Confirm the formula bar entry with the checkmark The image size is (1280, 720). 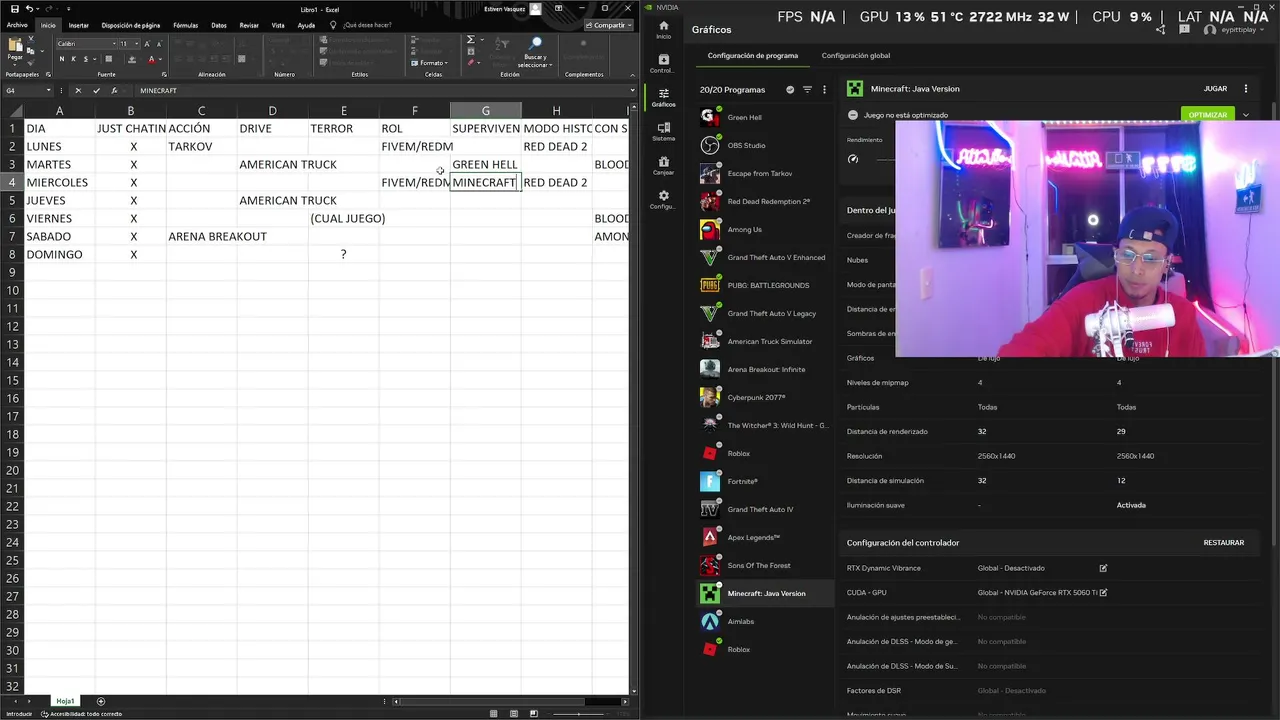pyautogui.click(x=96, y=90)
